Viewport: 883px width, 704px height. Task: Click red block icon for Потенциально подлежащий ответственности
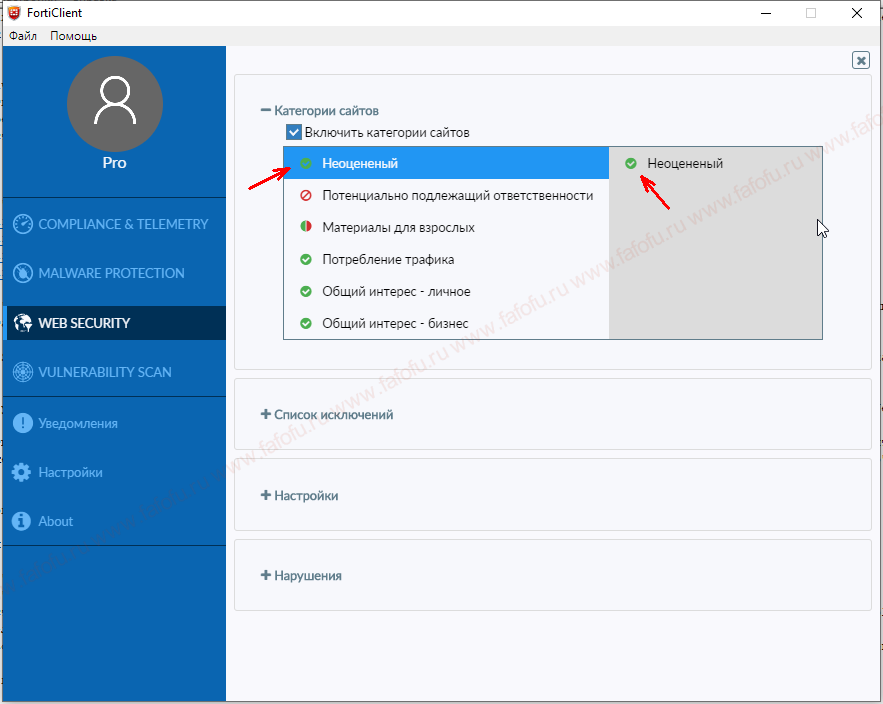[x=306, y=195]
